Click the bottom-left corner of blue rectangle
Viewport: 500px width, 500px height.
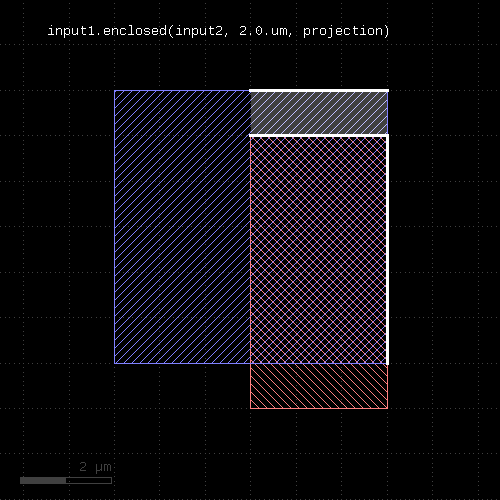[x=114, y=364]
